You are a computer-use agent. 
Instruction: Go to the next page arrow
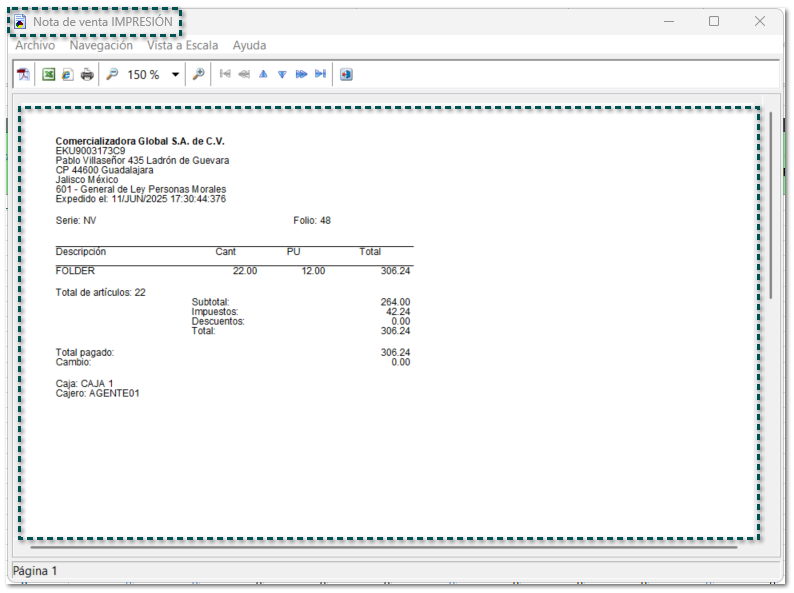tap(282, 75)
